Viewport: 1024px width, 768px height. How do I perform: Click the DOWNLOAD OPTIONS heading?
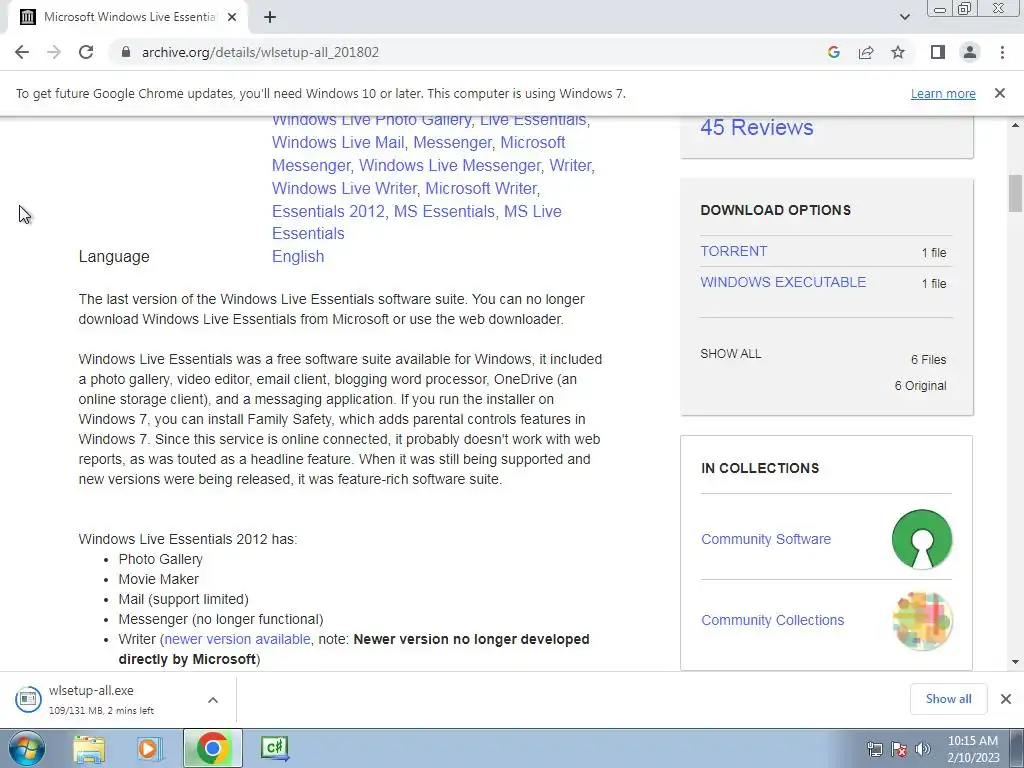(x=776, y=210)
